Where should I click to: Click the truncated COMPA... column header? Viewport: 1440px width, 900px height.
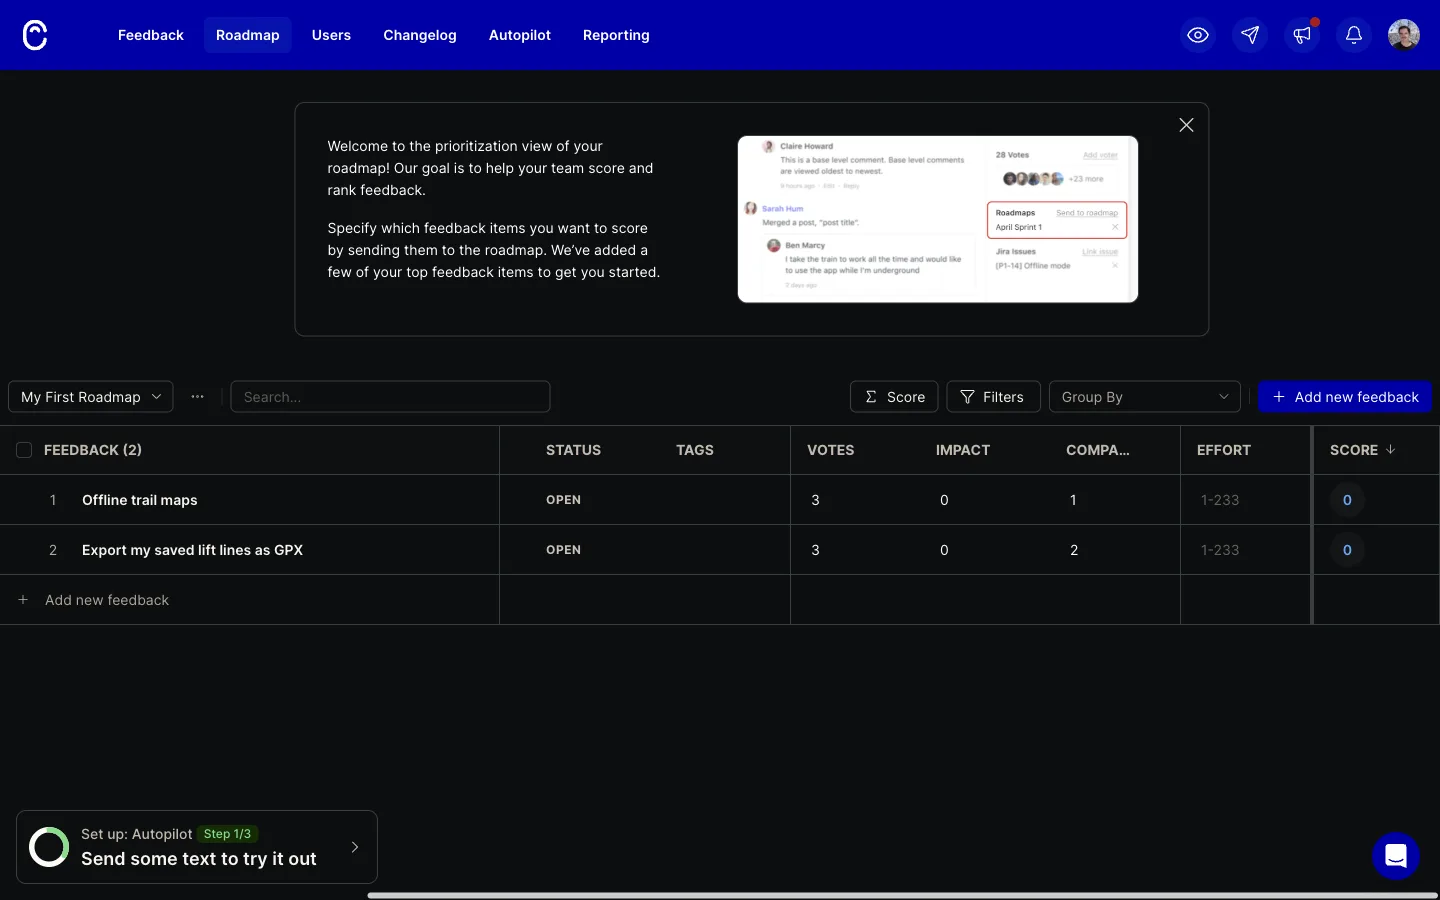pyautogui.click(x=1098, y=450)
